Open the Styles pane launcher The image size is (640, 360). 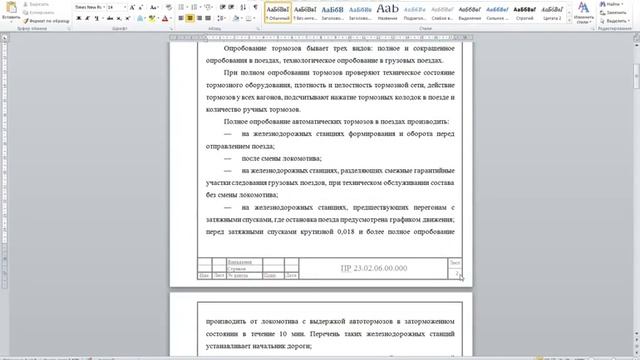pos(592,29)
